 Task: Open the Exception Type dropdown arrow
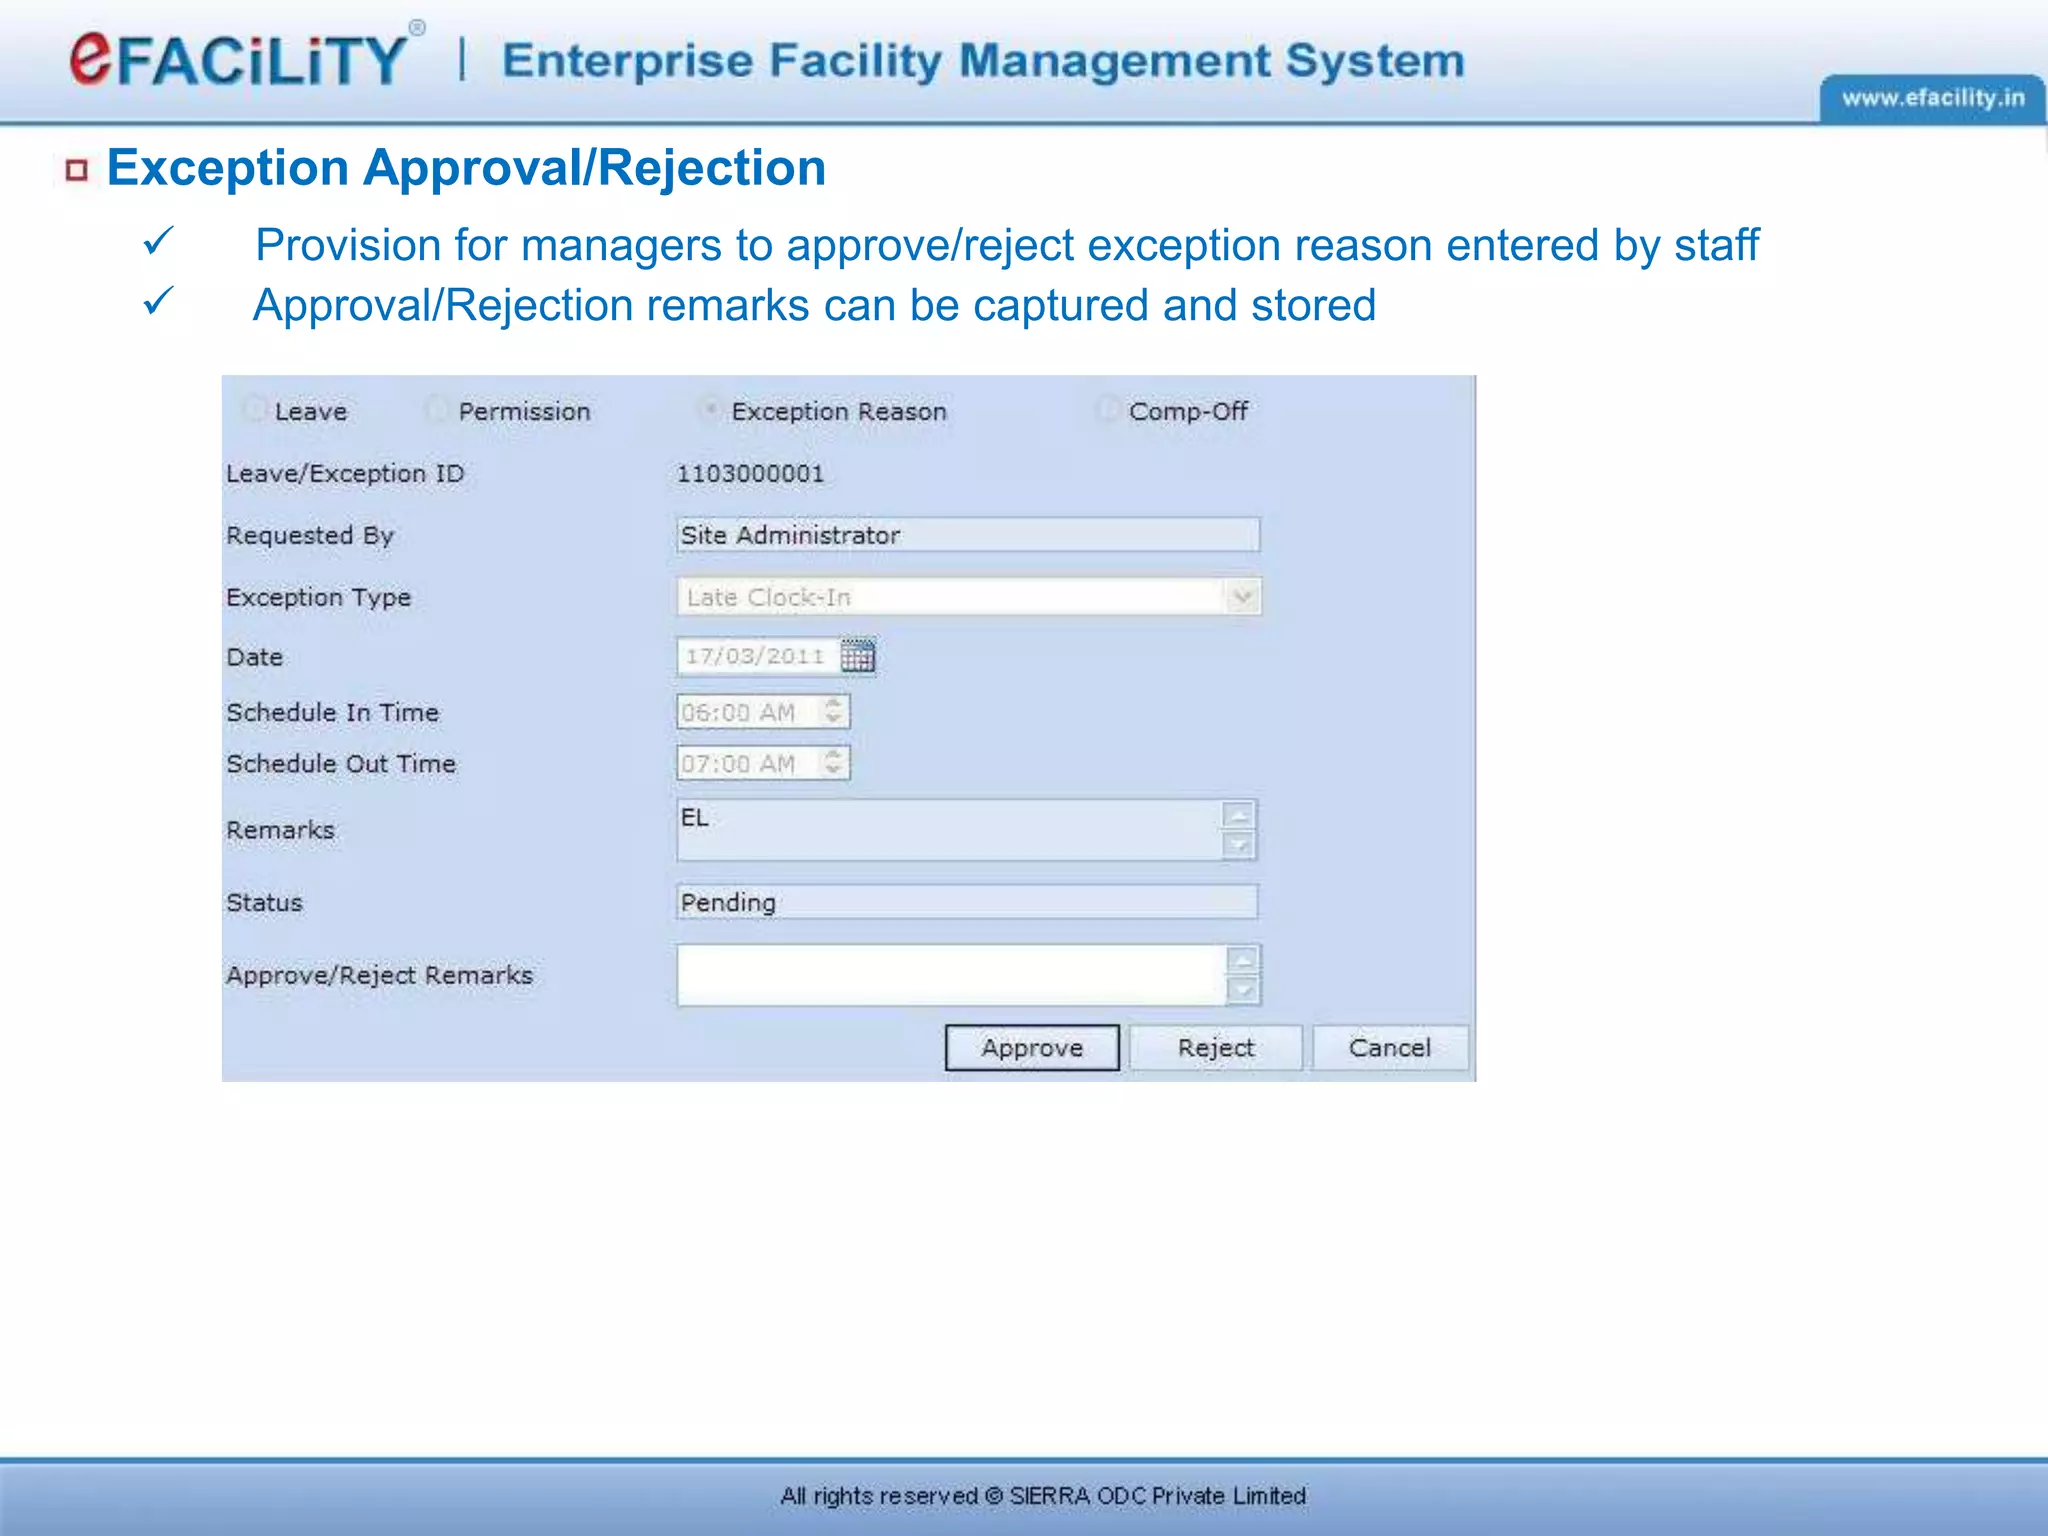(x=1241, y=597)
